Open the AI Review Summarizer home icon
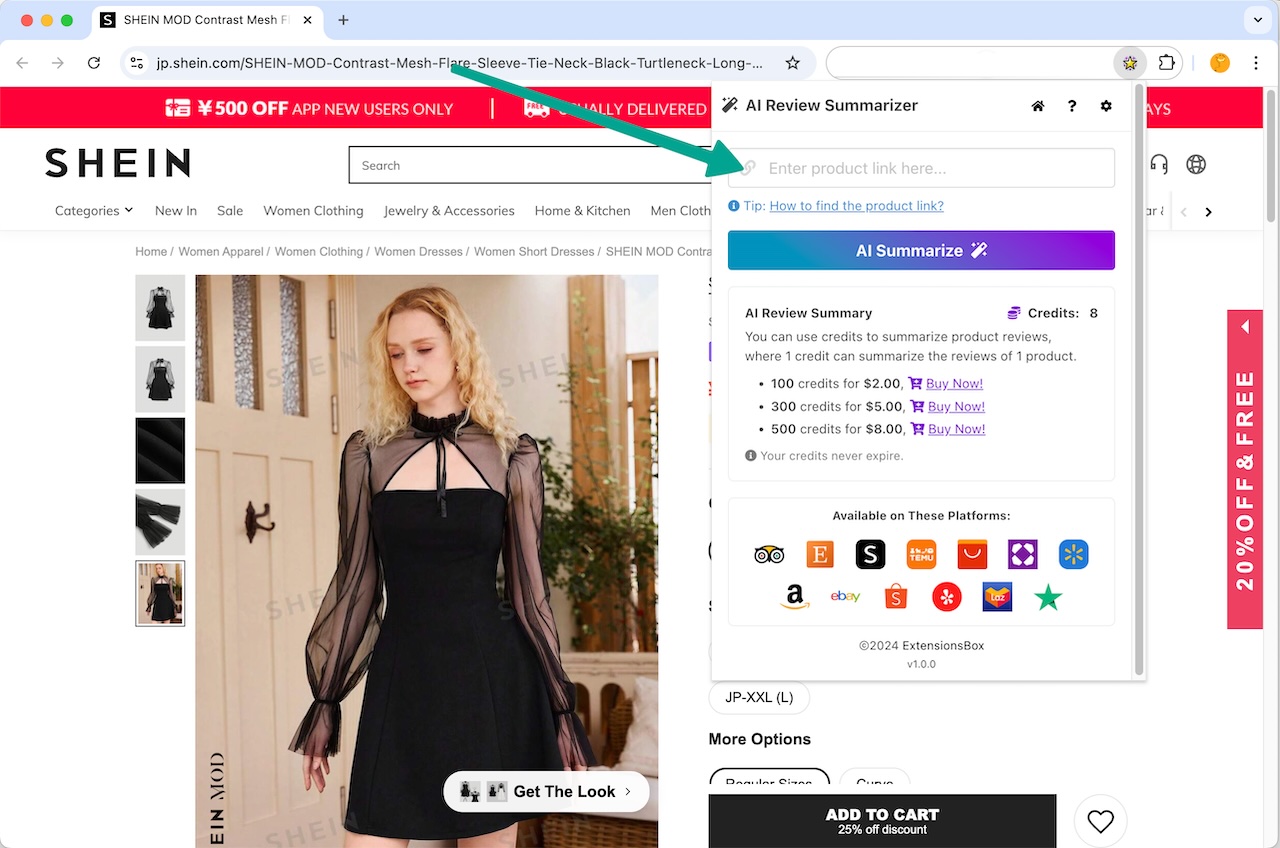This screenshot has width=1280, height=848. (x=1037, y=105)
